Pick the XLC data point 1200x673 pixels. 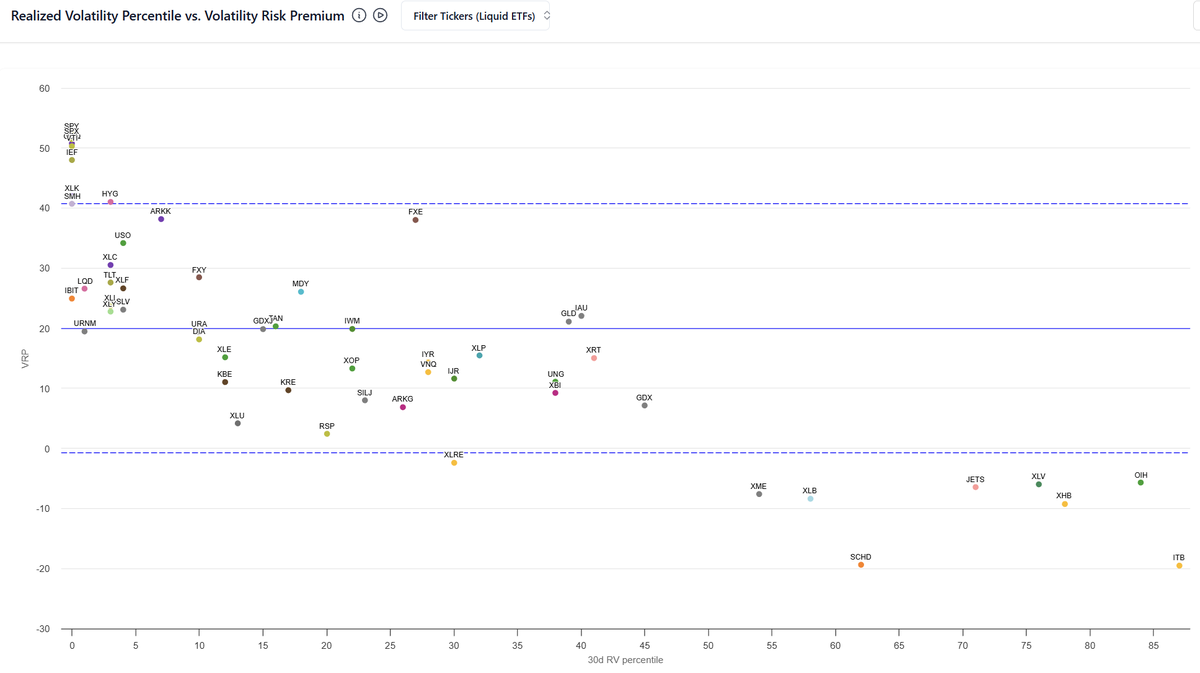[x=110, y=265]
